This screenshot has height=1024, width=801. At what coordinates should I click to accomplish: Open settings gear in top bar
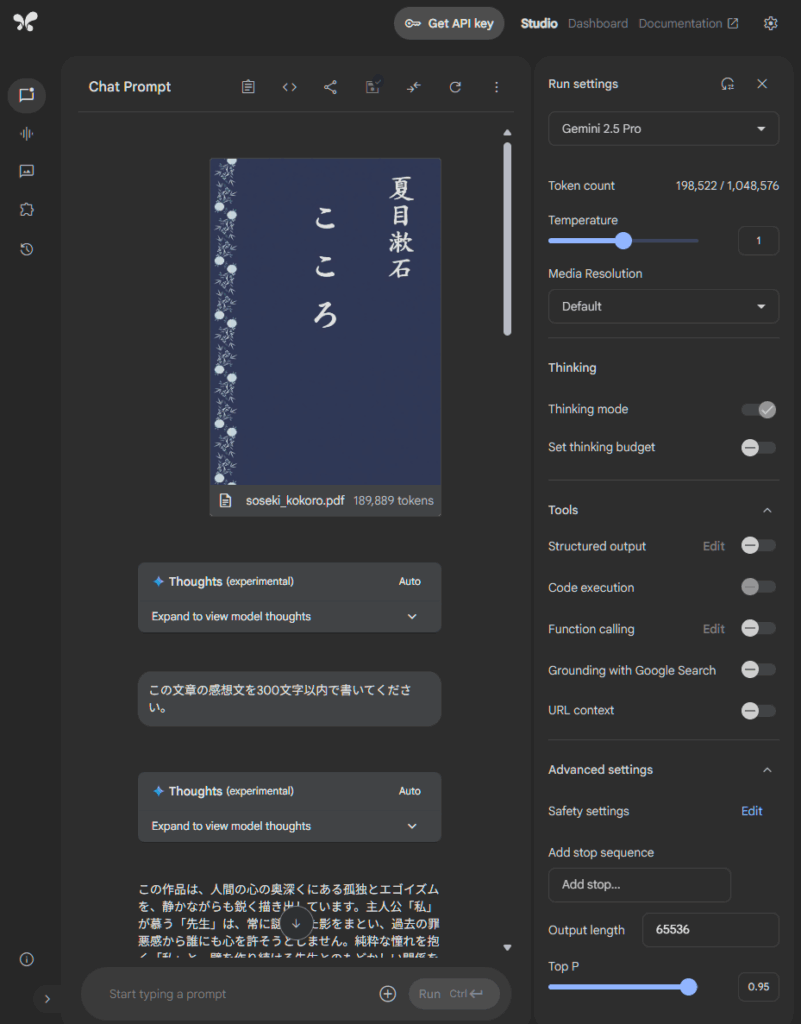pyautogui.click(x=770, y=24)
